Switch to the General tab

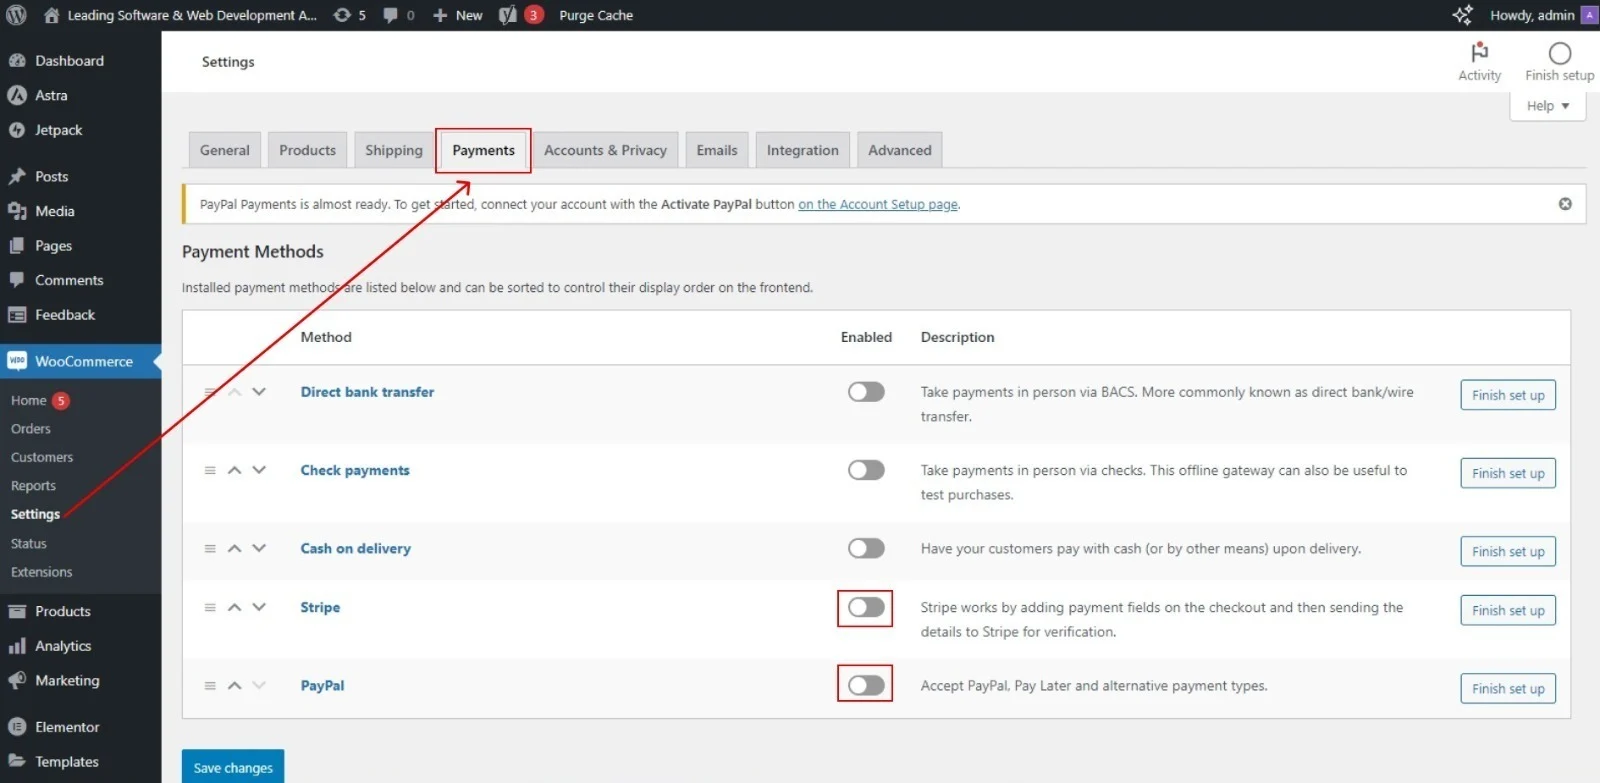click(225, 150)
